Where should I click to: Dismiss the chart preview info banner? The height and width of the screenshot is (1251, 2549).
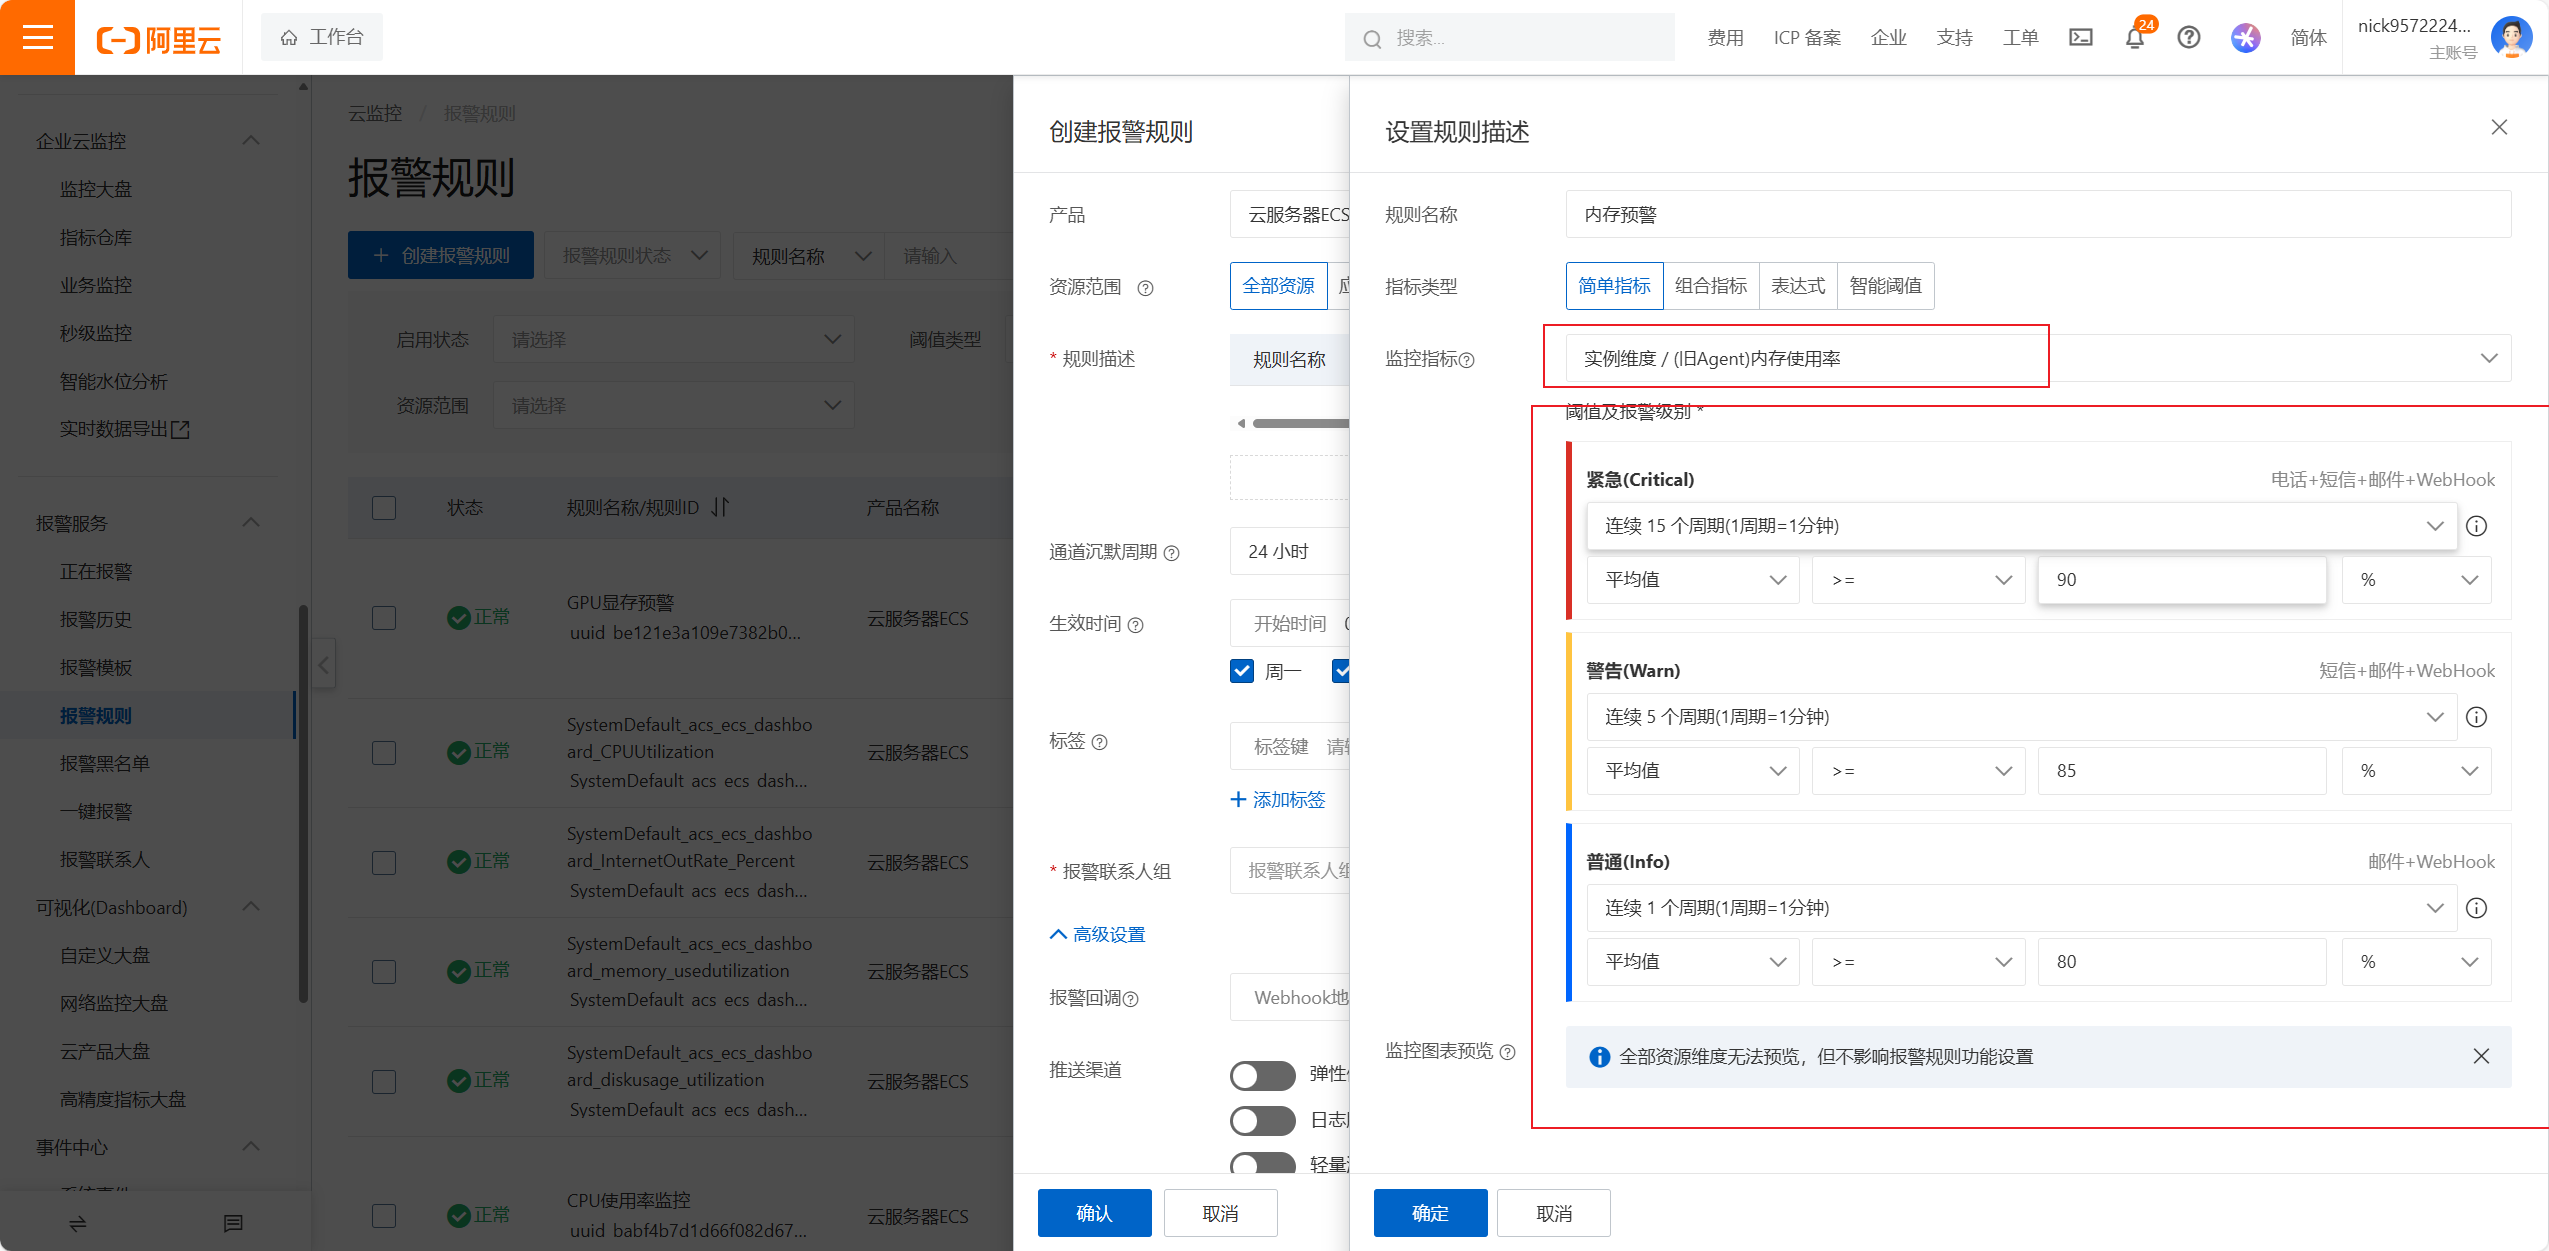coord(2481,1056)
